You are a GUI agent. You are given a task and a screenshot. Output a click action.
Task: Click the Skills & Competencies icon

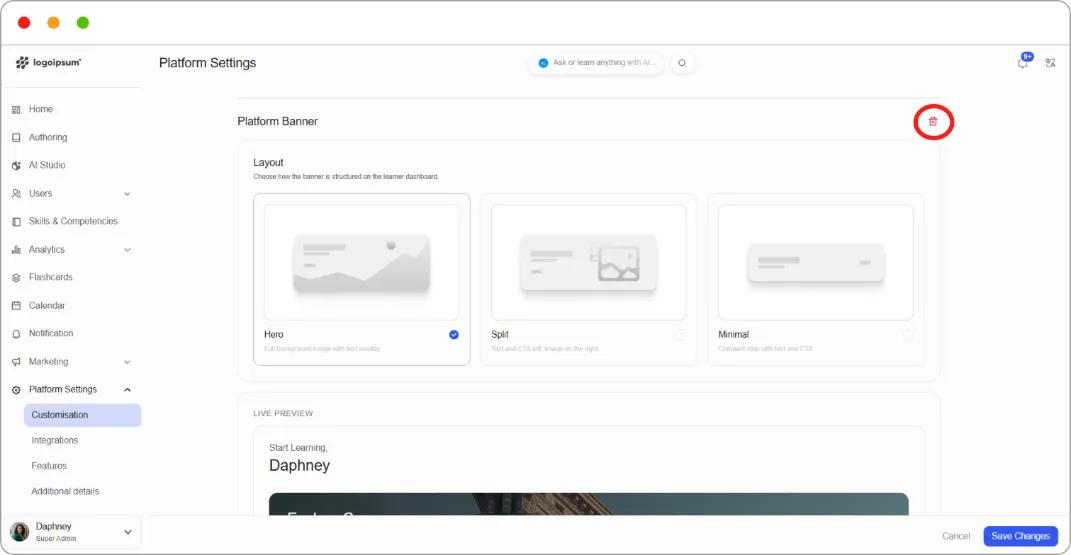point(16,222)
